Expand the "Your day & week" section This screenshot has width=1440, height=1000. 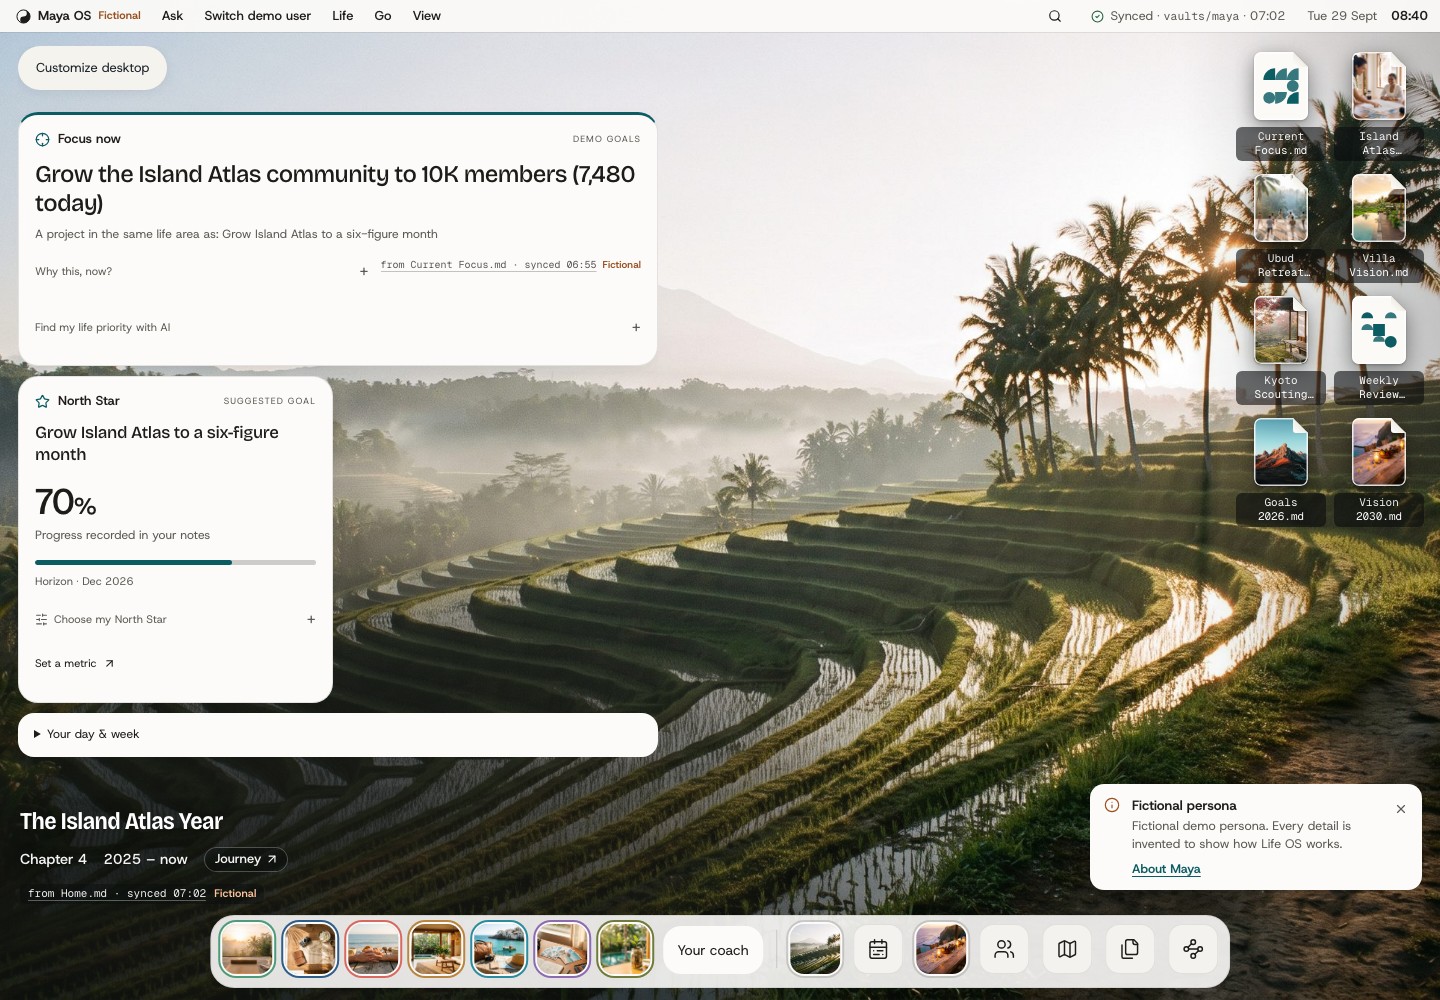(338, 734)
